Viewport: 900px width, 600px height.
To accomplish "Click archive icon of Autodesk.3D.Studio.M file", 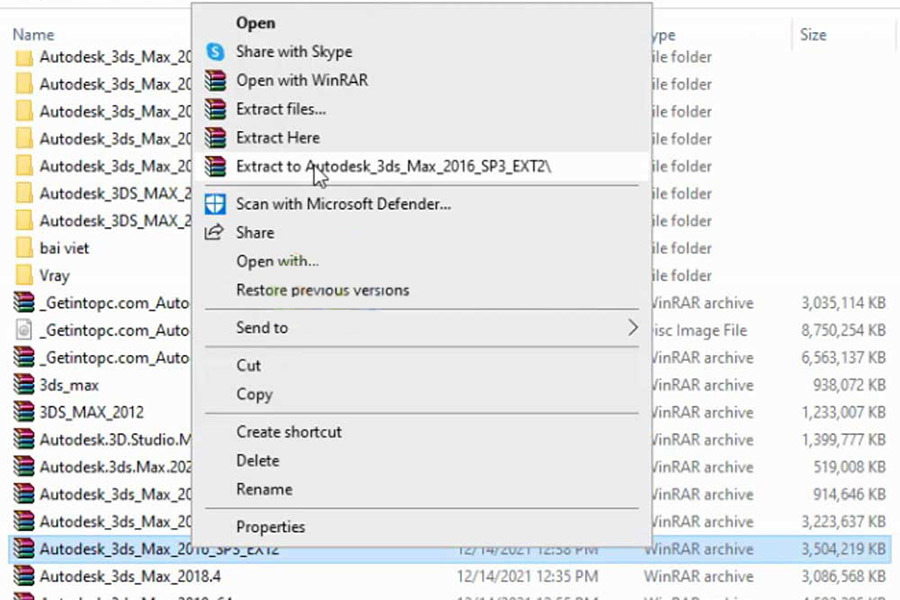I will tap(24, 439).
